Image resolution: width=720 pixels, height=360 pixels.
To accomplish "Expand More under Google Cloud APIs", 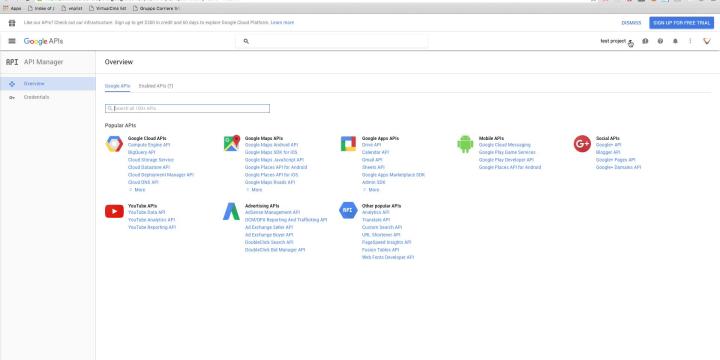I will (137, 190).
